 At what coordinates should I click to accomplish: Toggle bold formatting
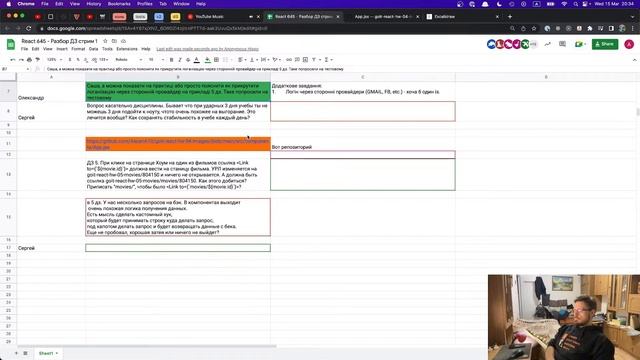pos(171,60)
